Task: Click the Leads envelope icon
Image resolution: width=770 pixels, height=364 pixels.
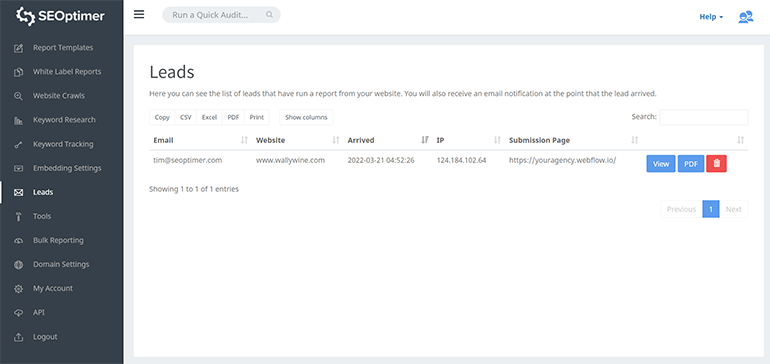Action: coord(18,193)
